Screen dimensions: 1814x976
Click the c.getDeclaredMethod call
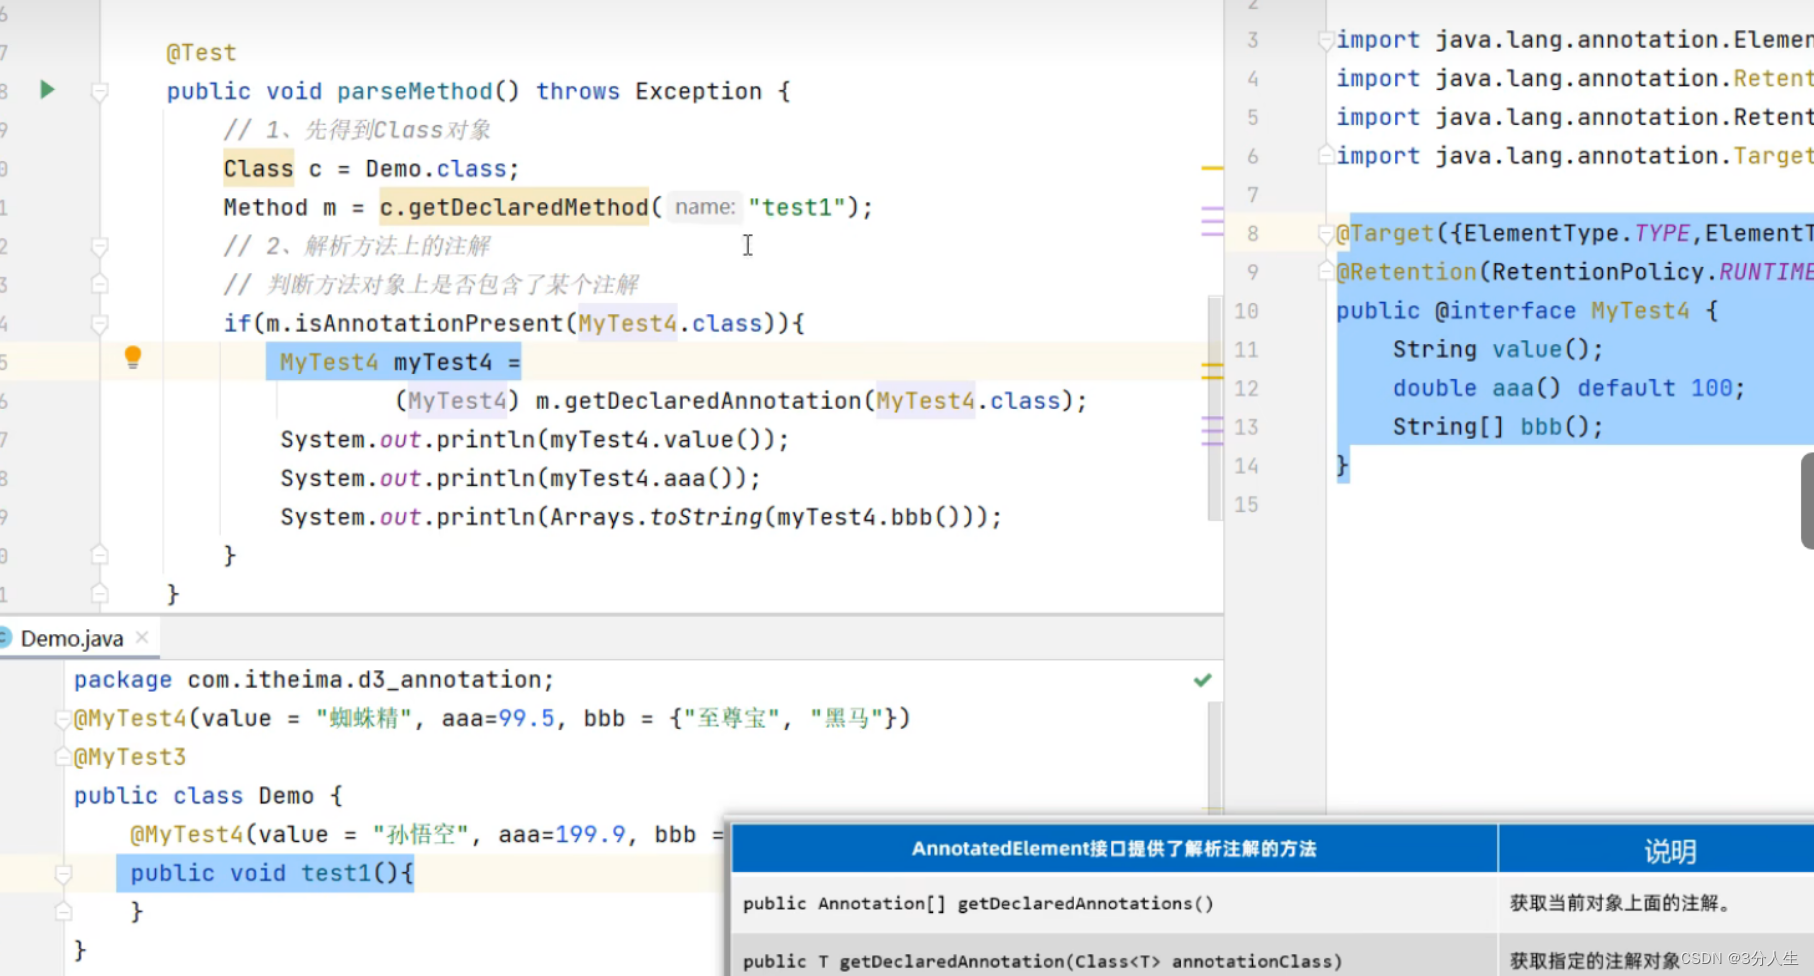[x=514, y=207]
